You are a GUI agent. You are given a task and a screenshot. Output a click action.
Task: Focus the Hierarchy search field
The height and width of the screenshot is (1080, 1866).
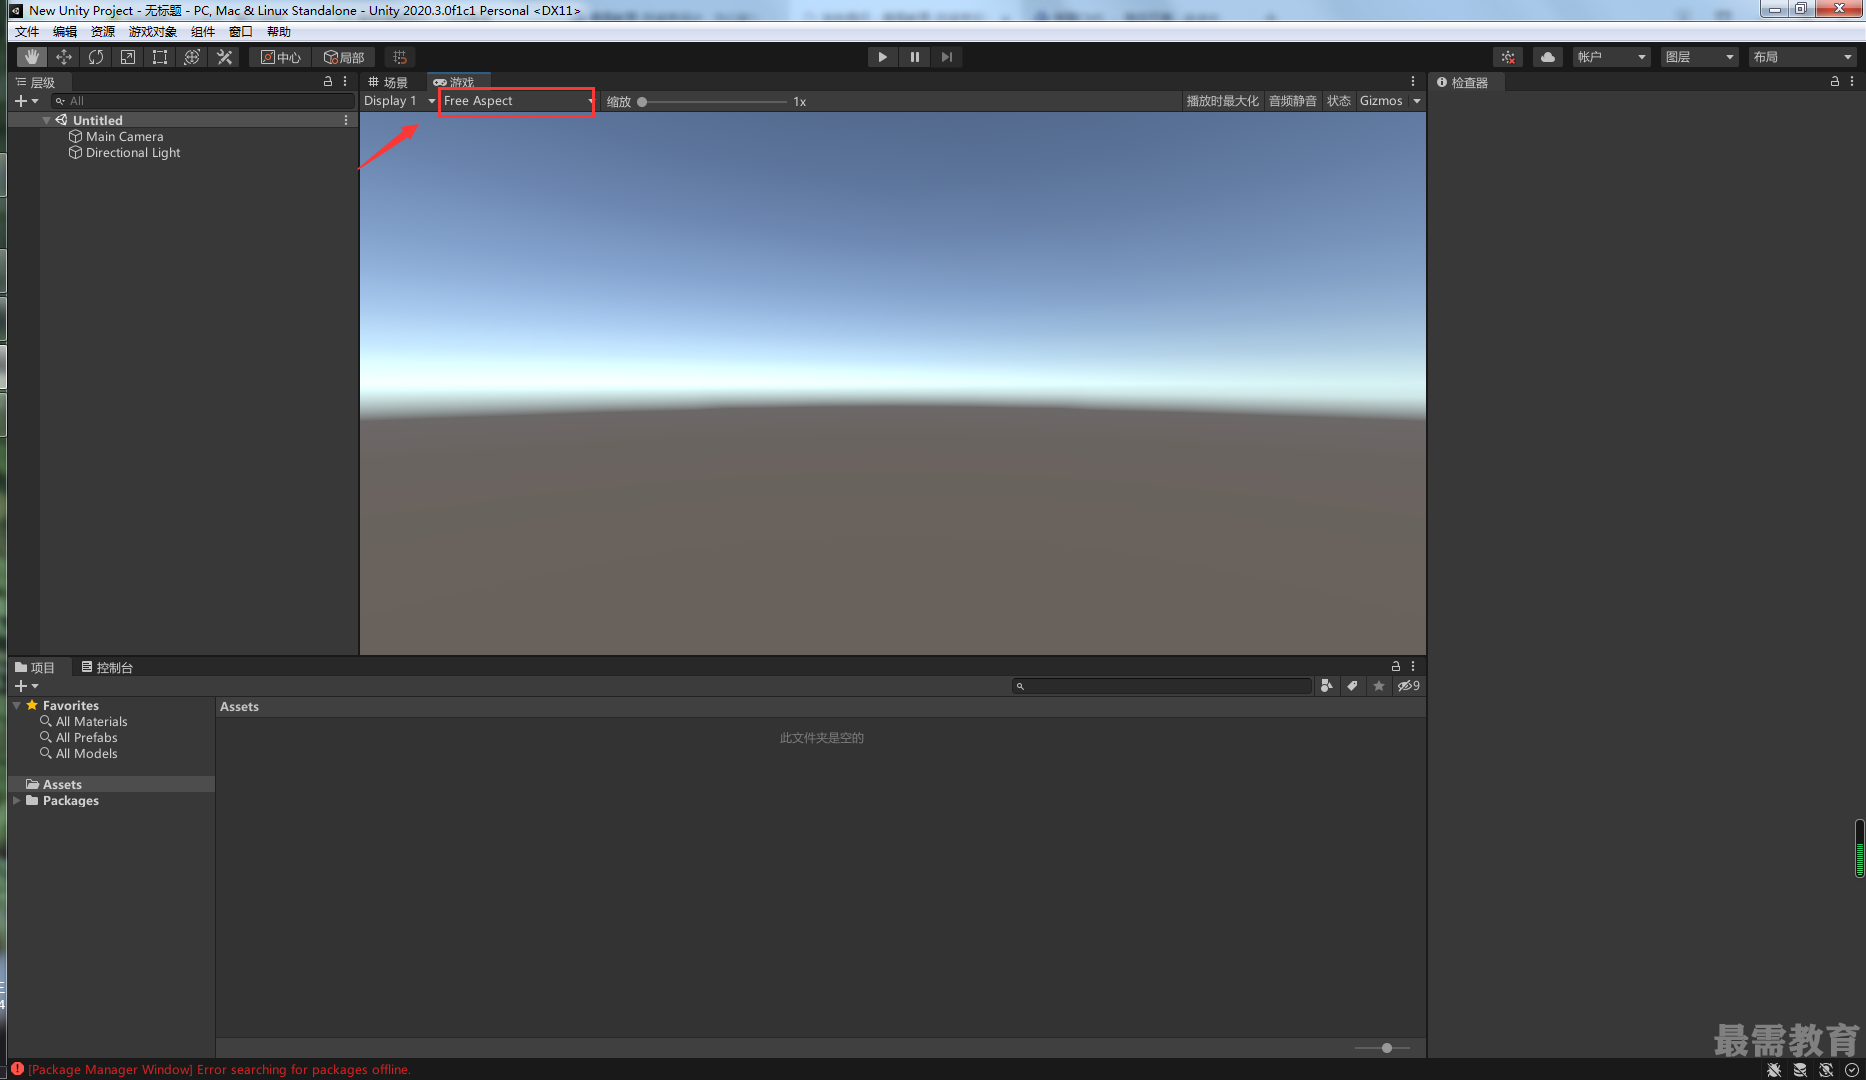click(203, 101)
